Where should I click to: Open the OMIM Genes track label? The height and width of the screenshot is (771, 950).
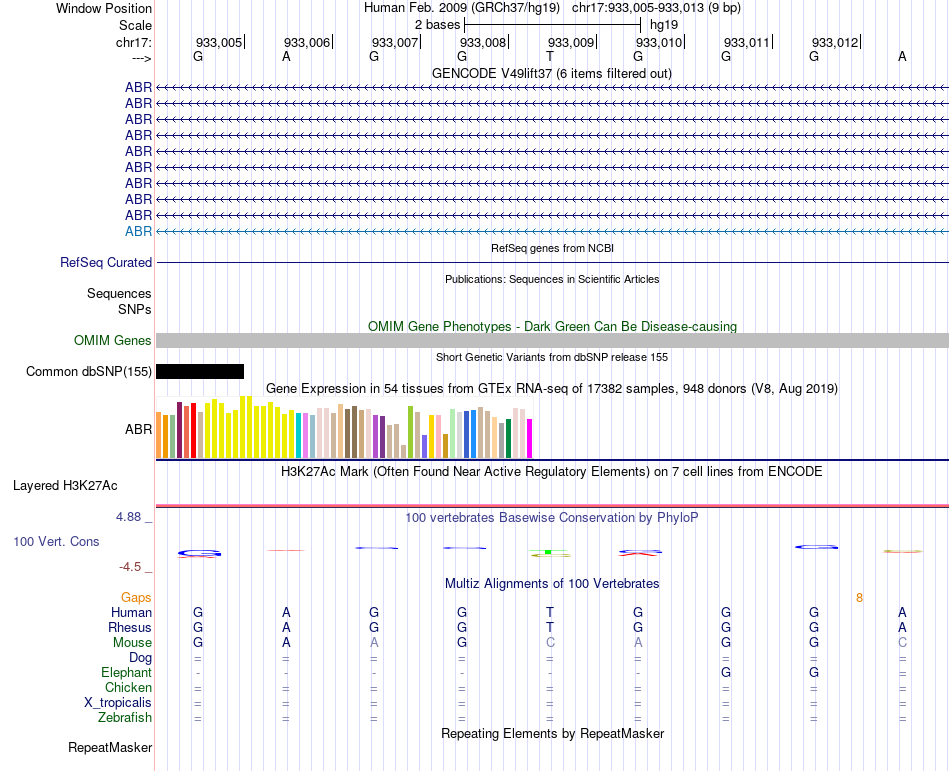(113, 340)
